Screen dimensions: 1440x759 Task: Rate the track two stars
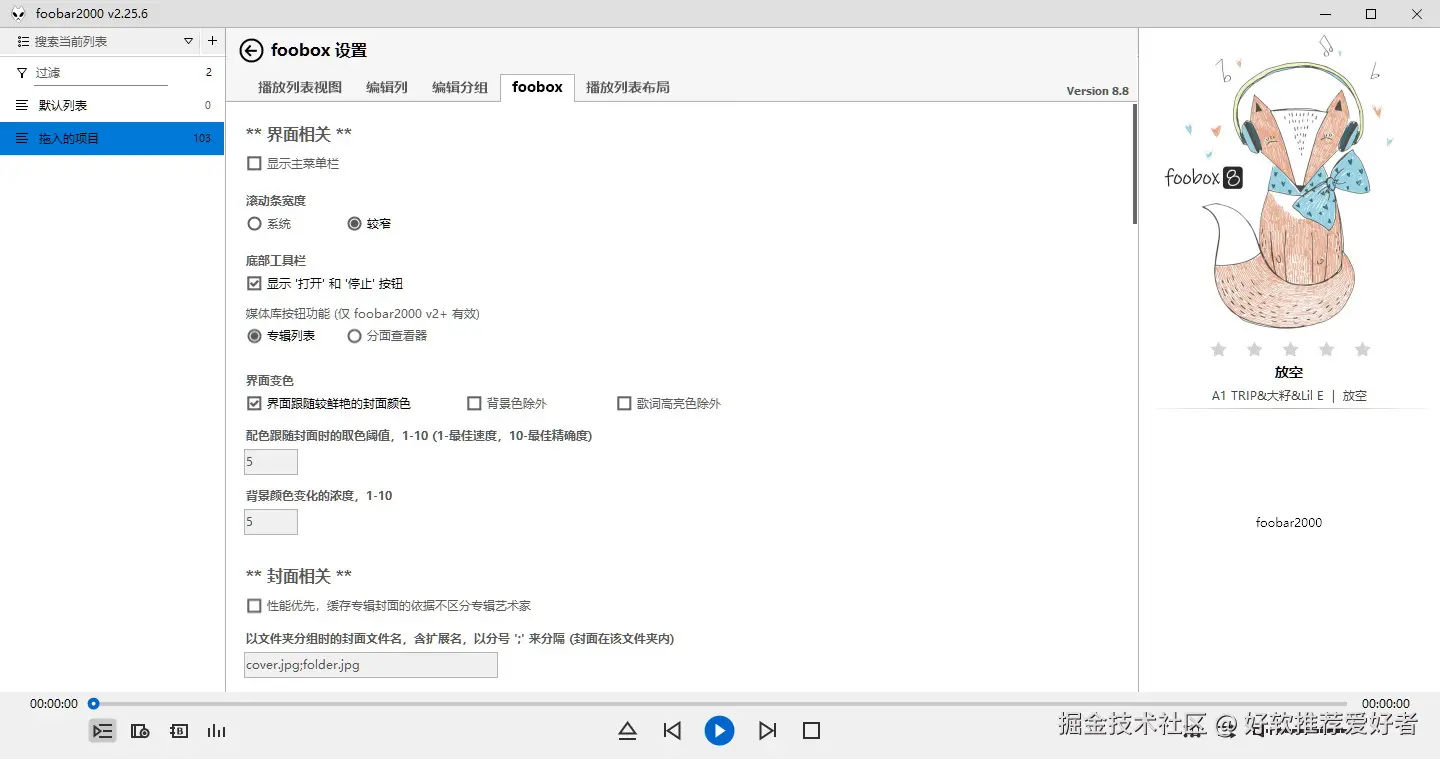(x=1254, y=349)
